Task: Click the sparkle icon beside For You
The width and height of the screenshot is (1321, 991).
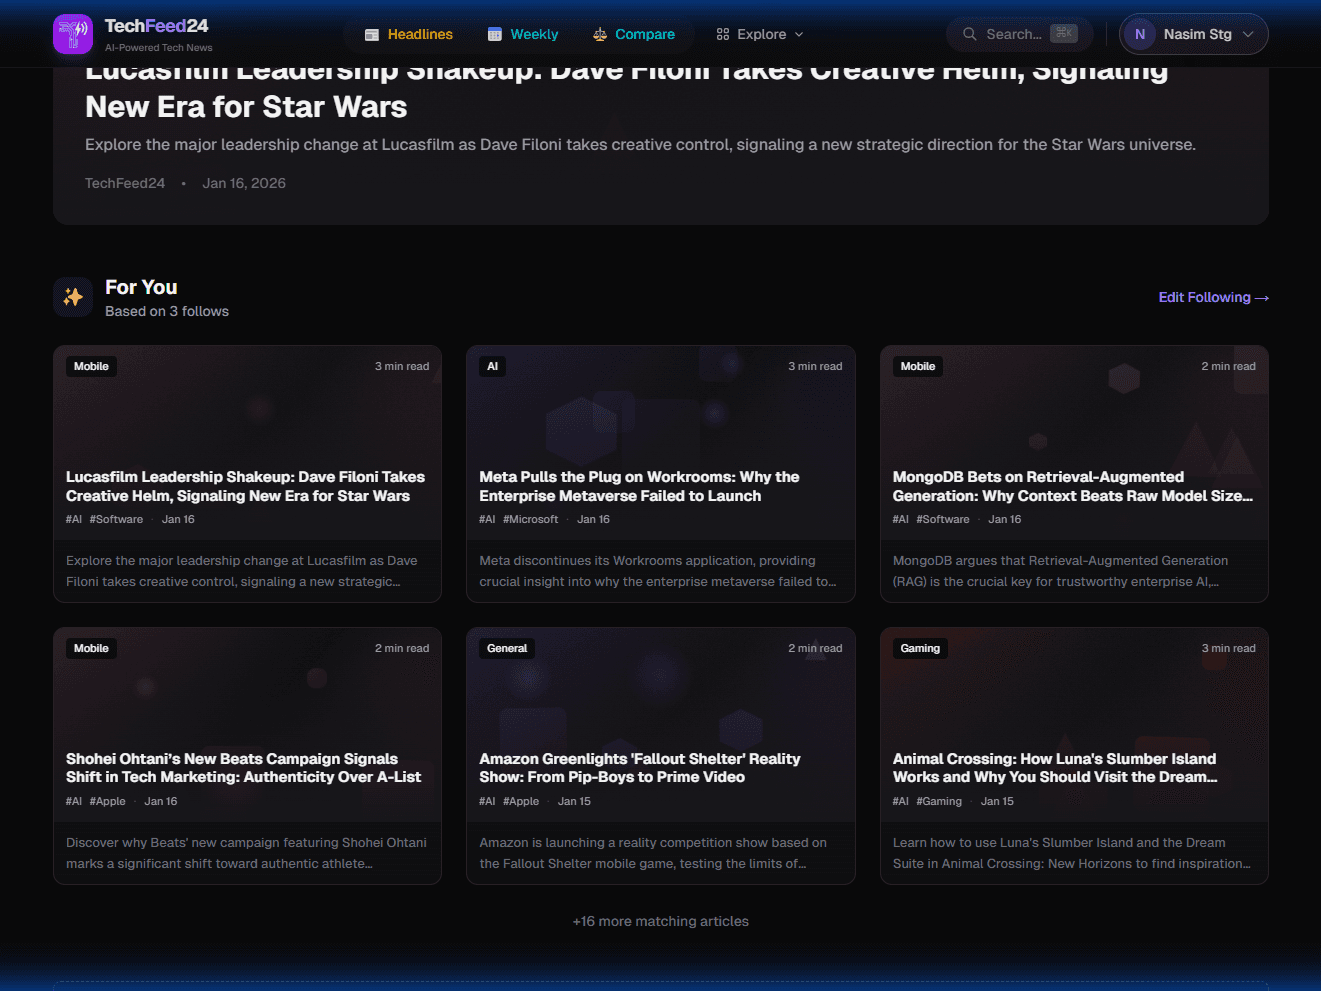Action: pyautogui.click(x=72, y=296)
